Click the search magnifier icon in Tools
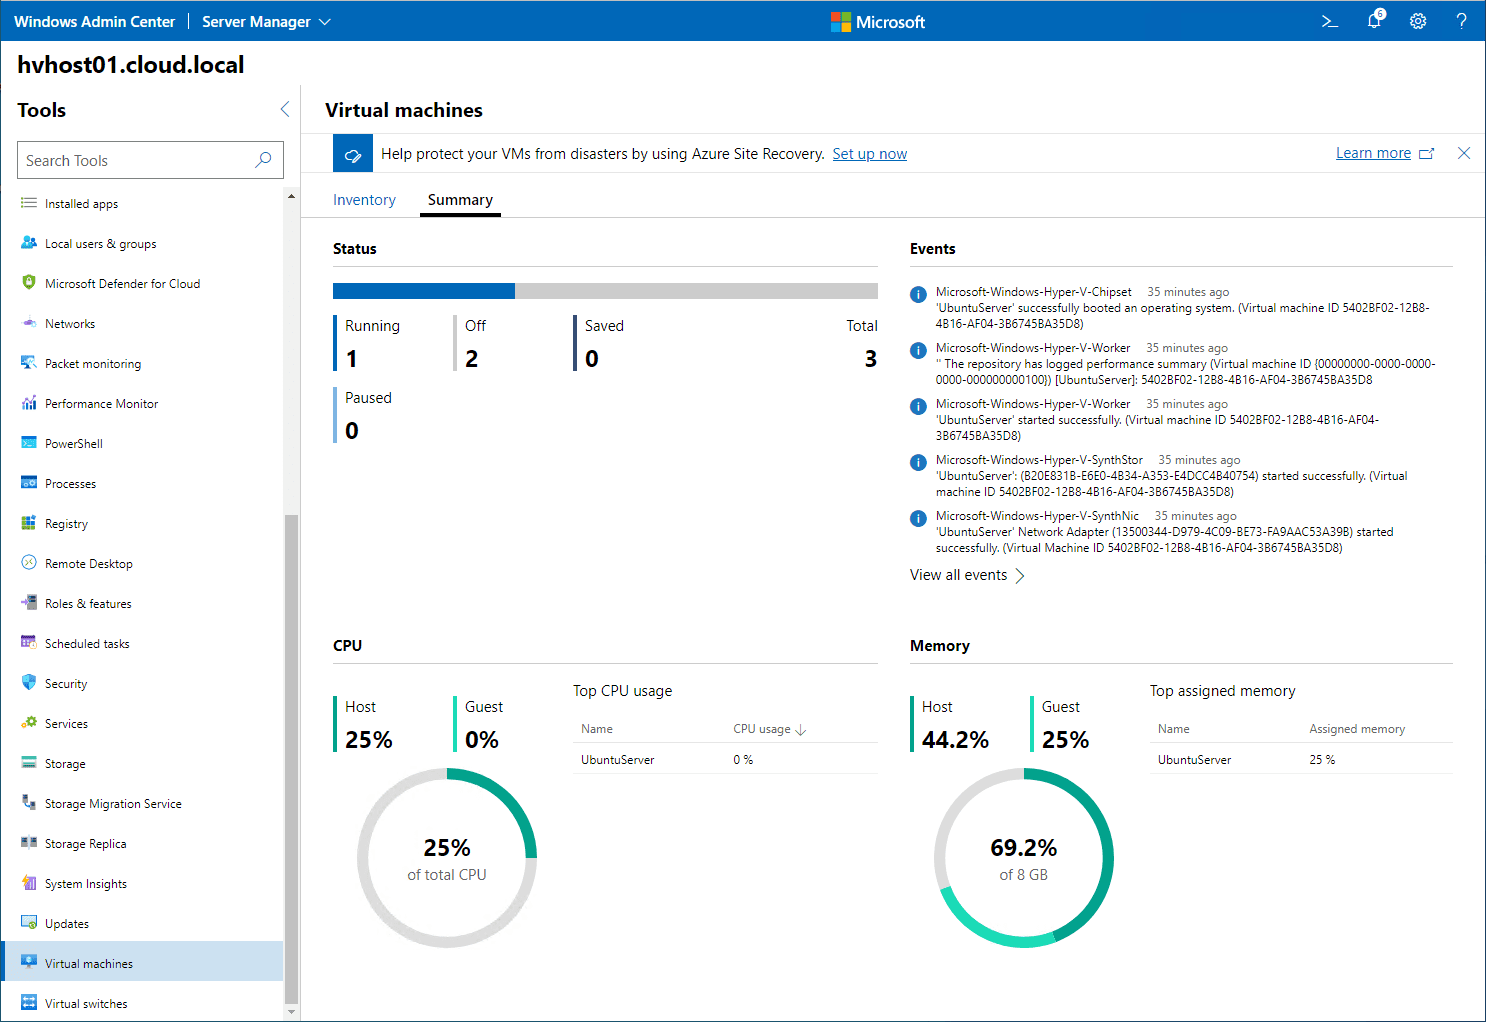Image resolution: width=1486 pixels, height=1022 pixels. [x=263, y=160]
